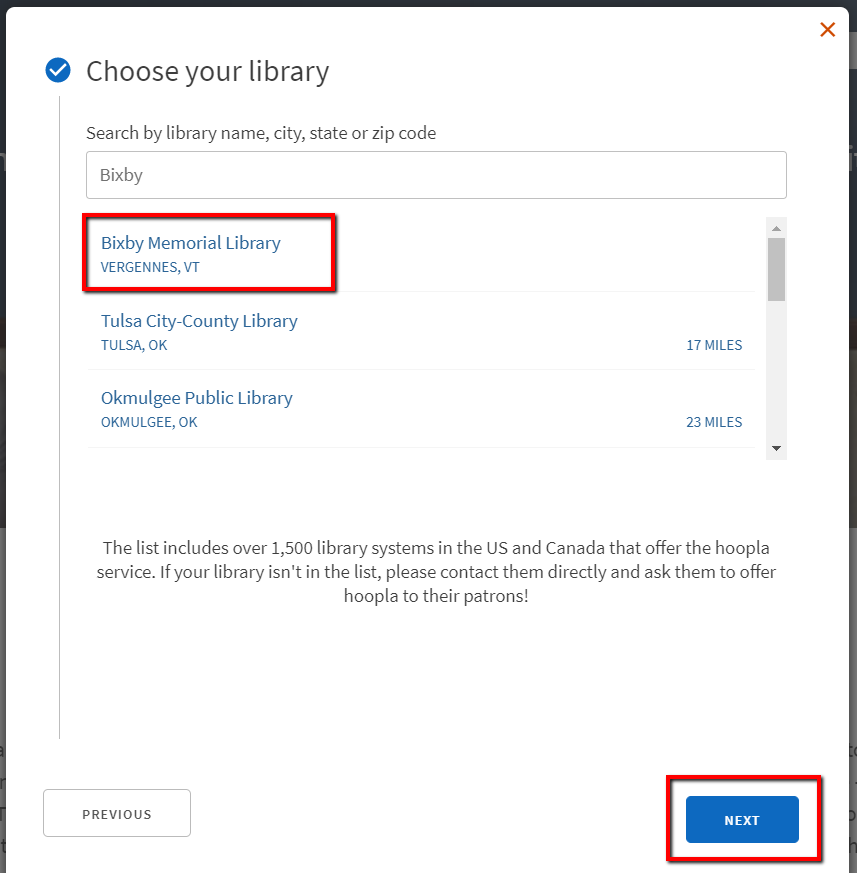
Task: Click the 17 MILES distance label
Action: (714, 345)
